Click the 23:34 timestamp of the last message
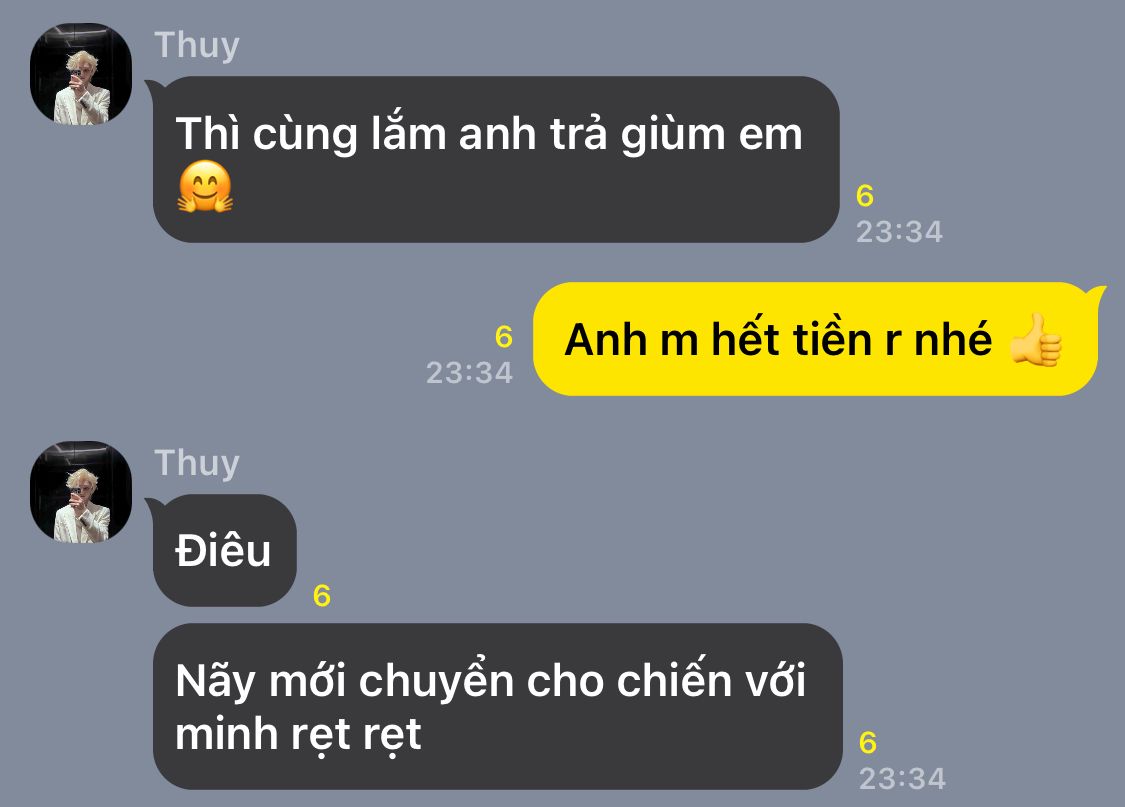 tap(902, 779)
